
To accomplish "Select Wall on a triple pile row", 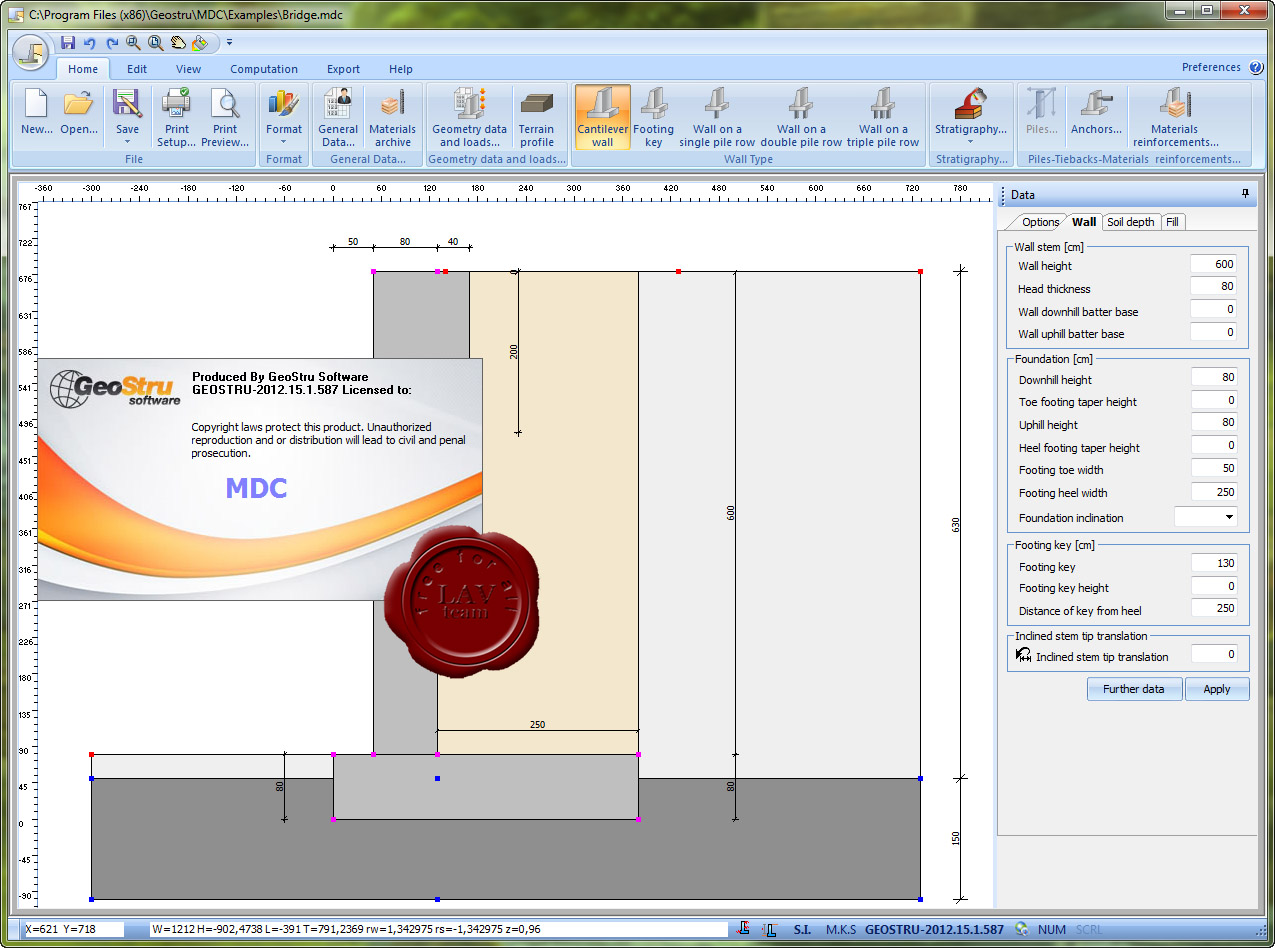I will tap(883, 117).
